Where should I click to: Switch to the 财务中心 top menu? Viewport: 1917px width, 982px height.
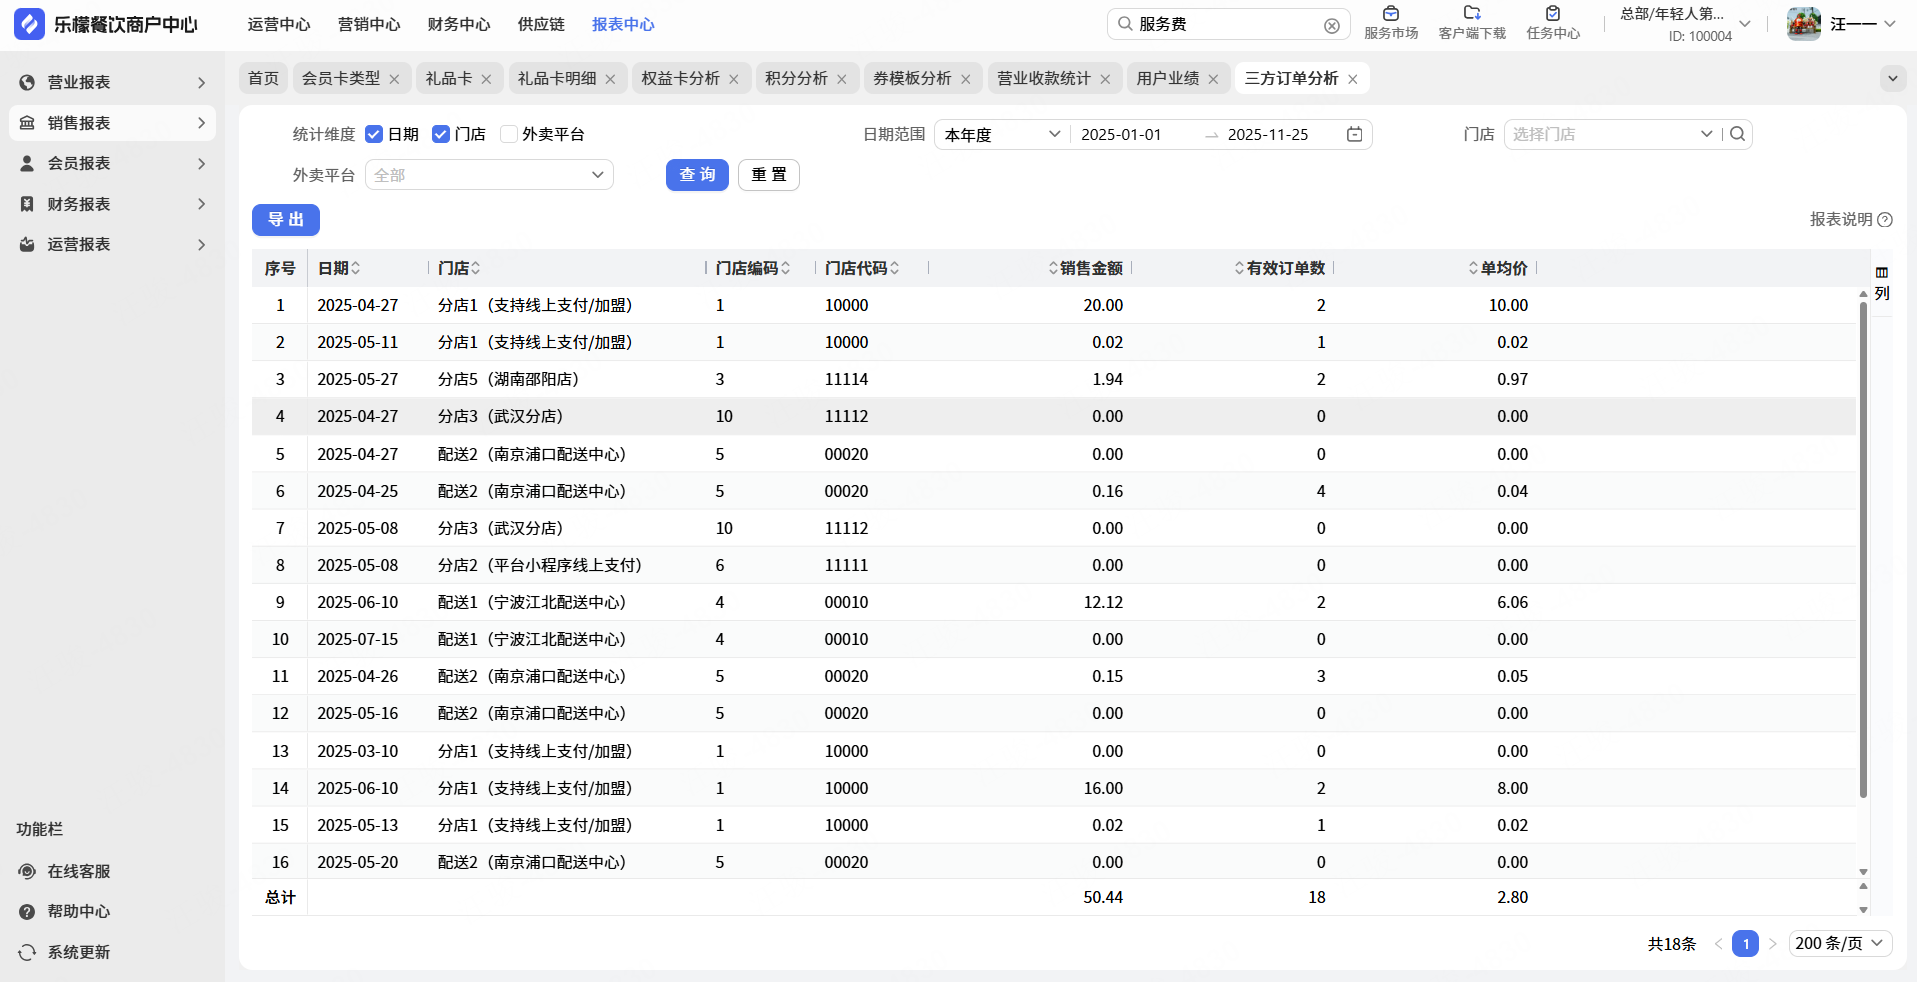458,24
